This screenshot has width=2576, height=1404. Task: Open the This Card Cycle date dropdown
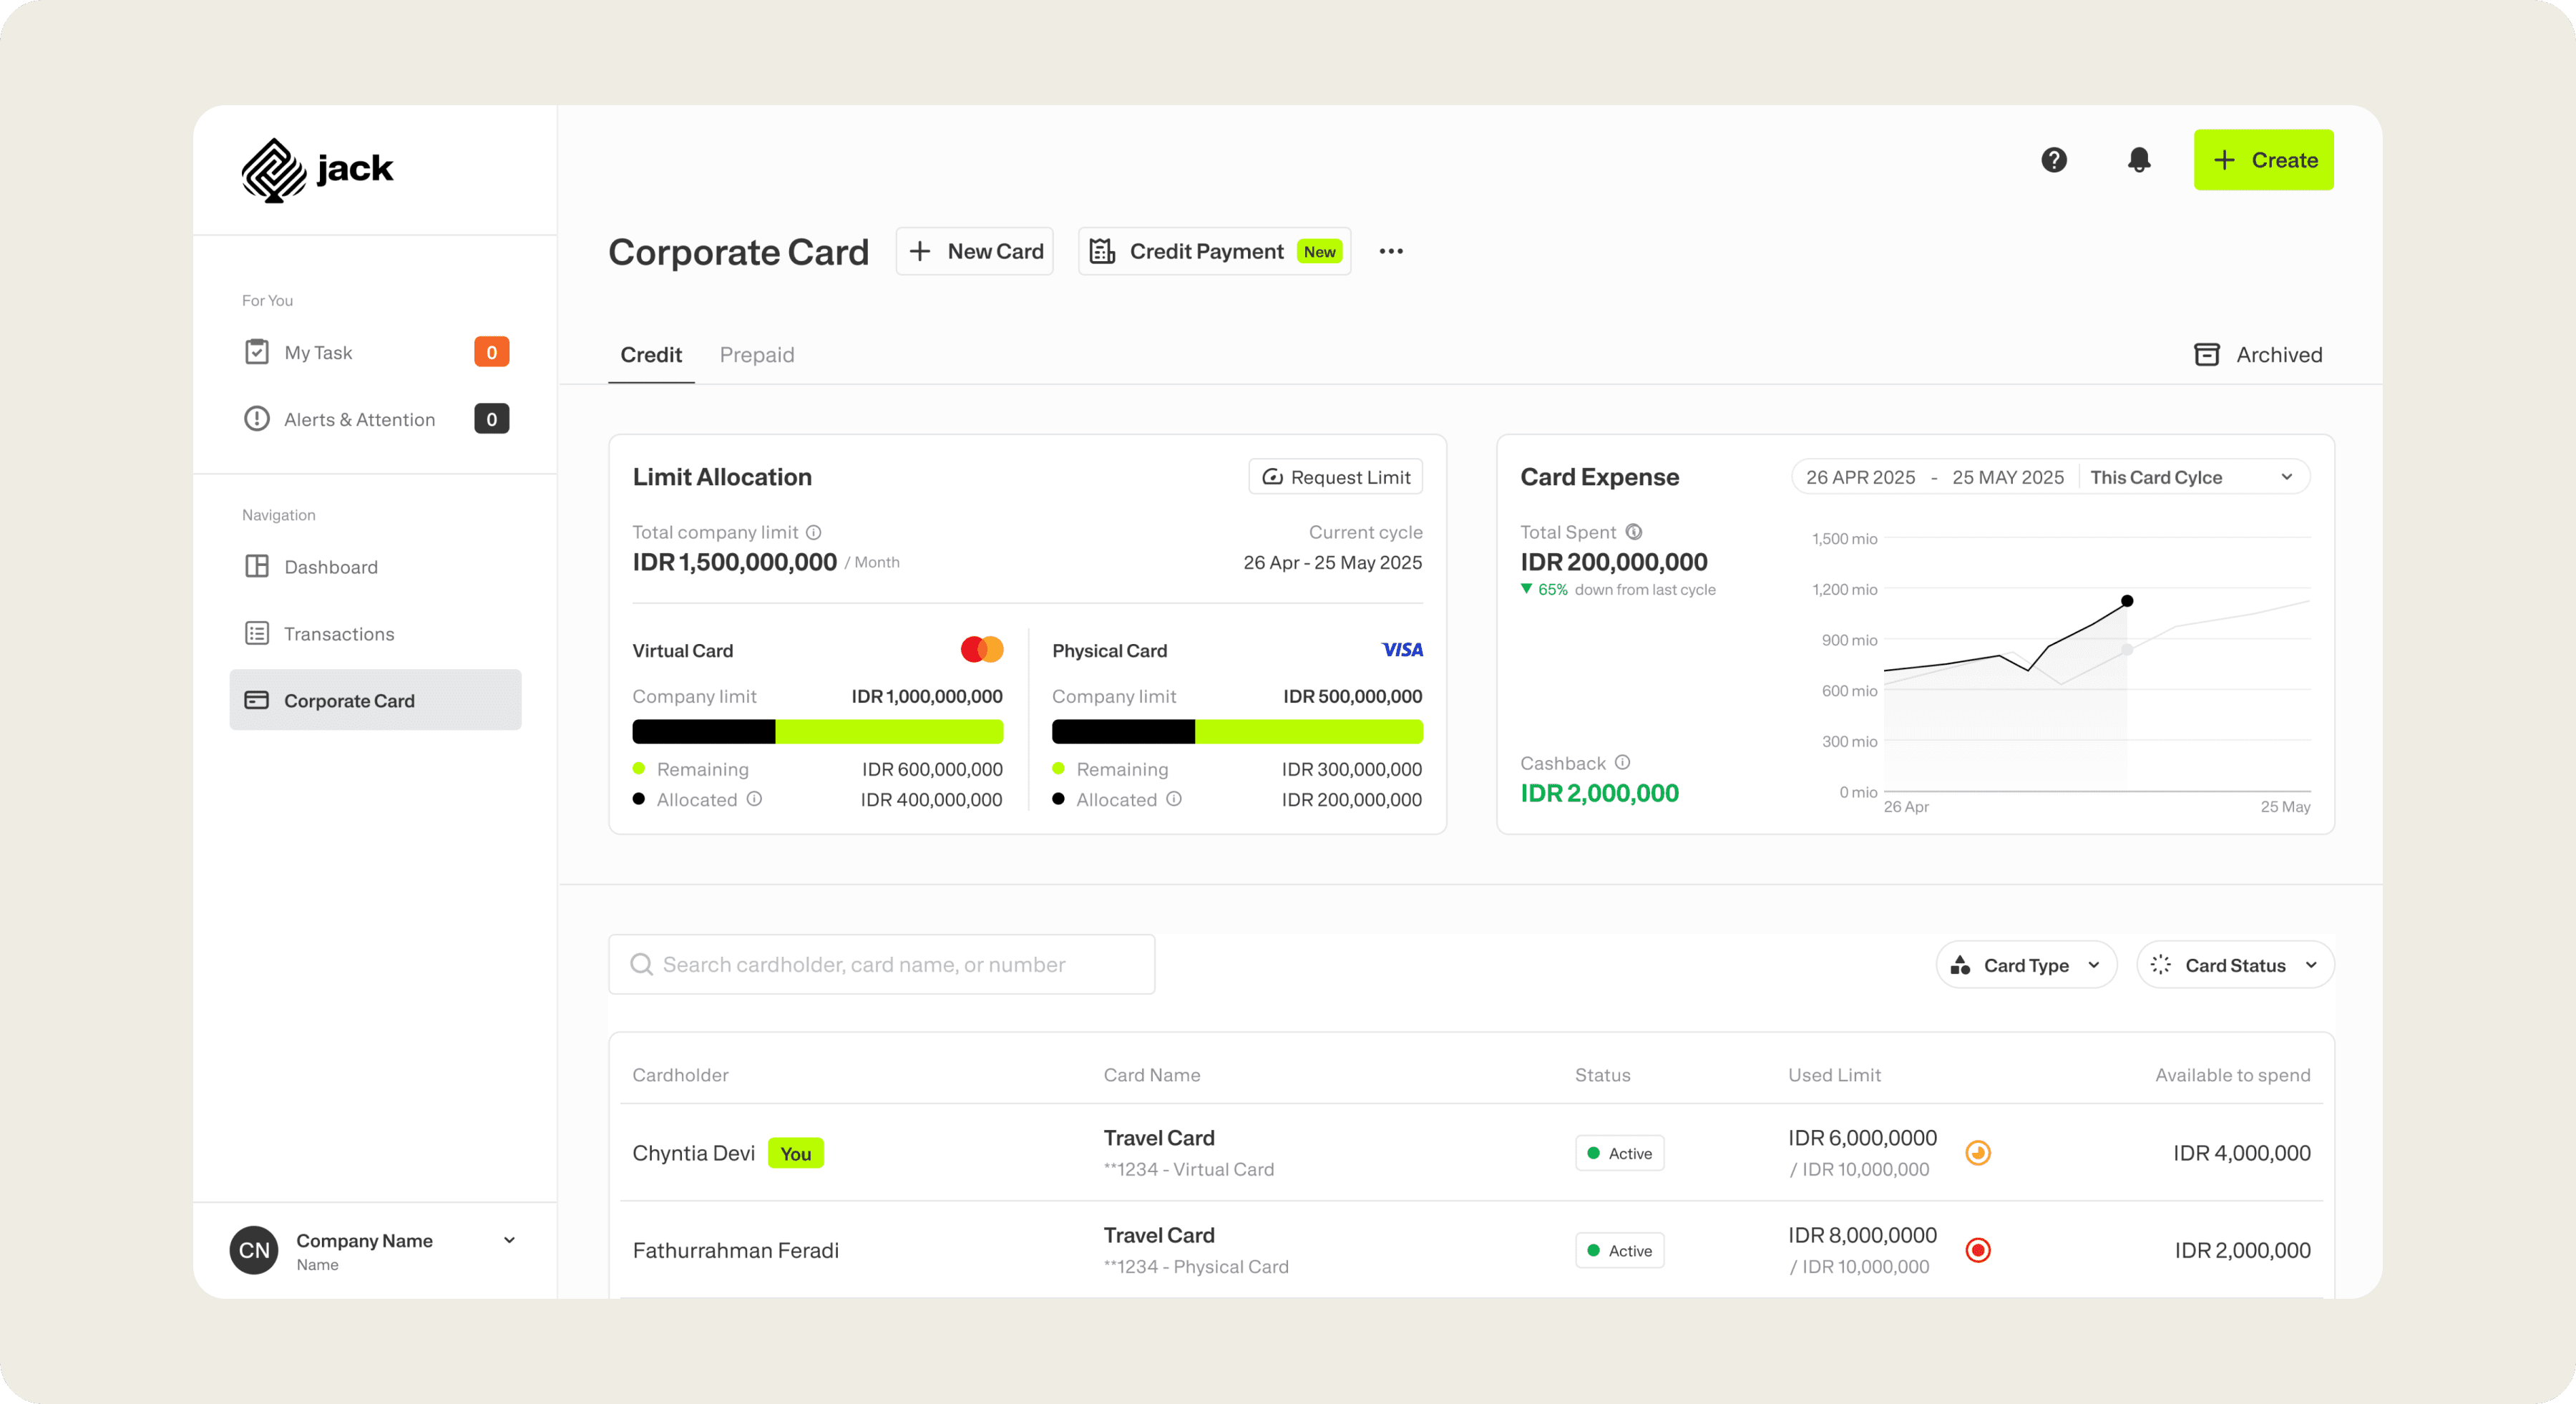2193,477
